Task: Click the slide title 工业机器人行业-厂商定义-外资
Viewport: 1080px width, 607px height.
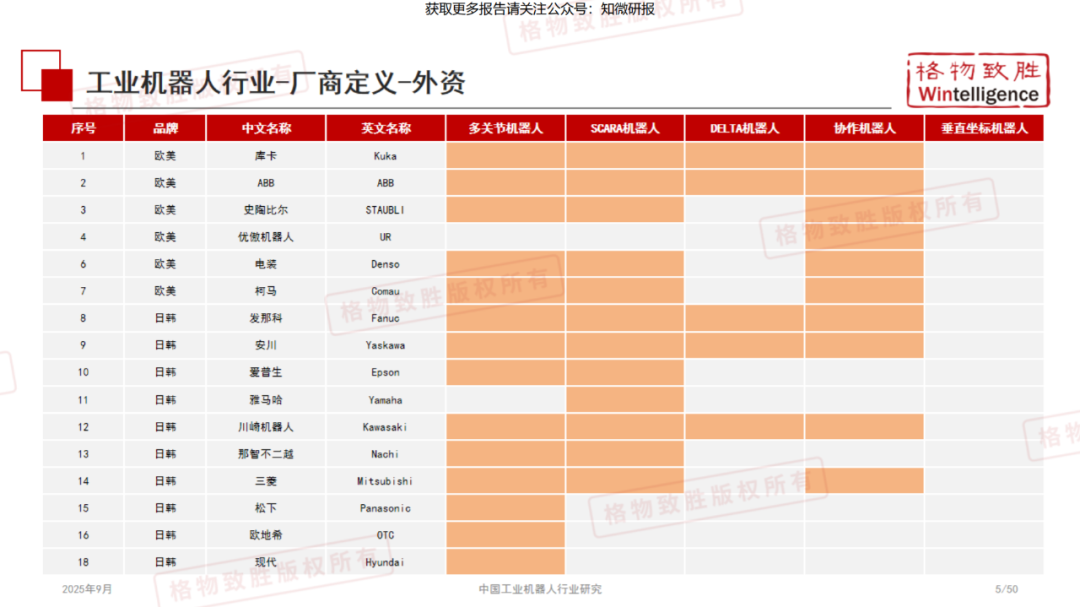Action: pyautogui.click(x=276, y=83)
